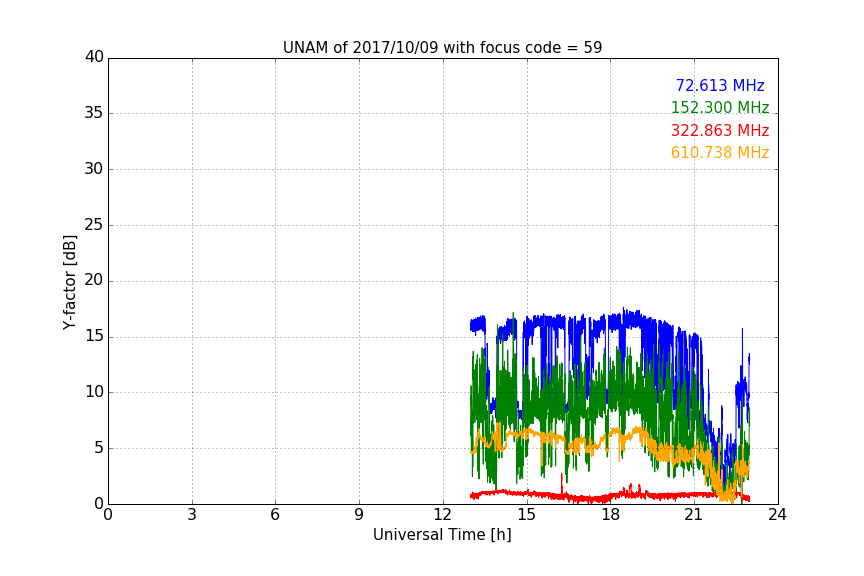
Task: Click the y-axis tick value 25
Action: (94, 224)
